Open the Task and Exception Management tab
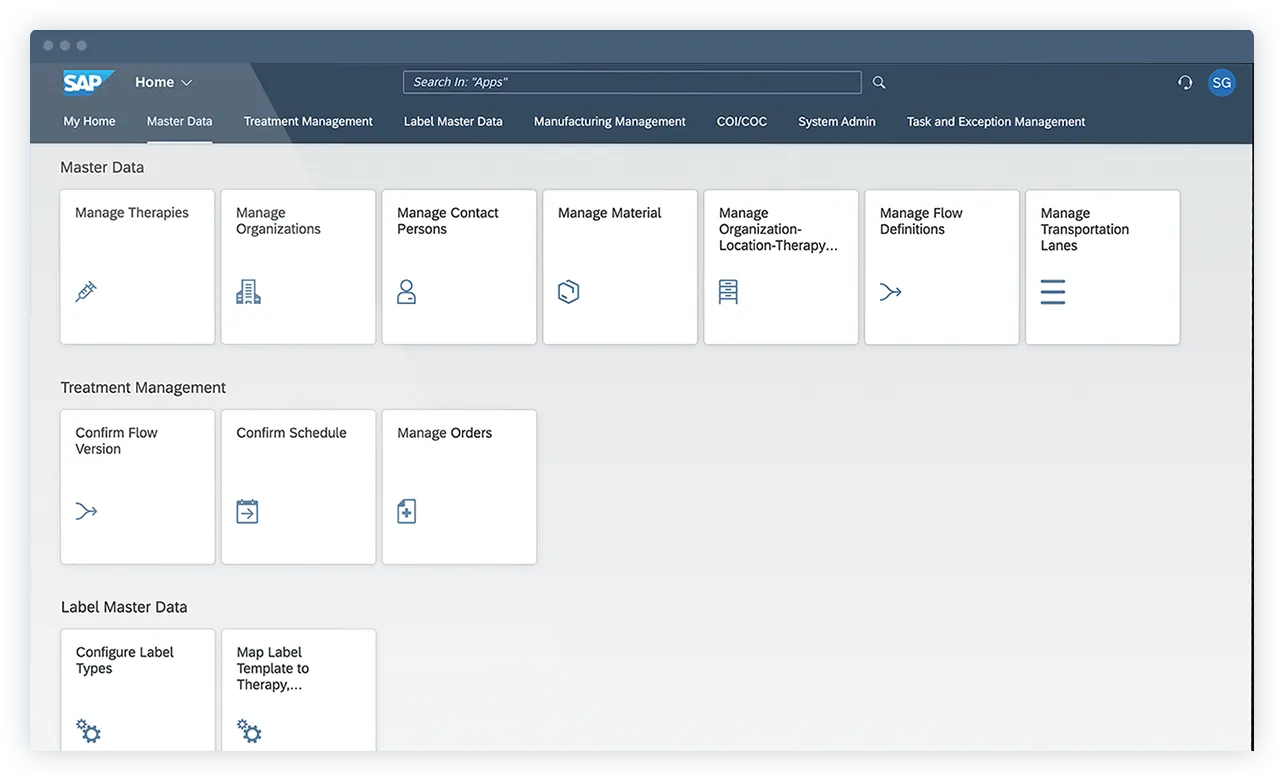Image resolution: width=1284 pixels, height=780 pixels. point(995,121)
